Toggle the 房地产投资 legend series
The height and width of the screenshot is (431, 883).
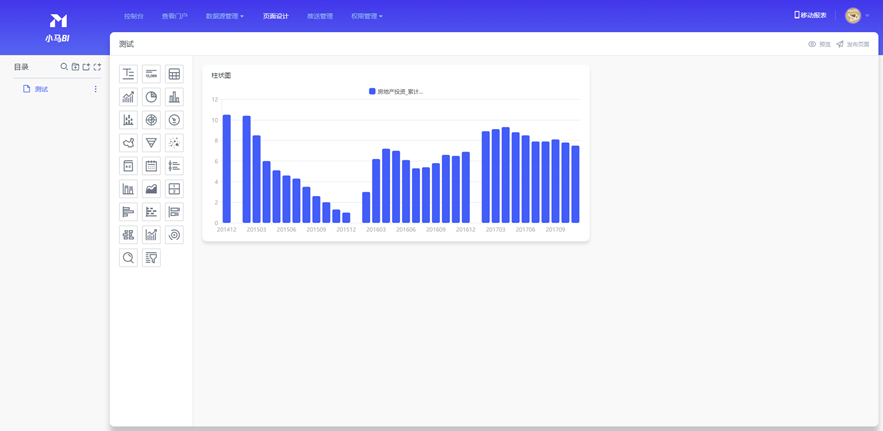(396, 91)
